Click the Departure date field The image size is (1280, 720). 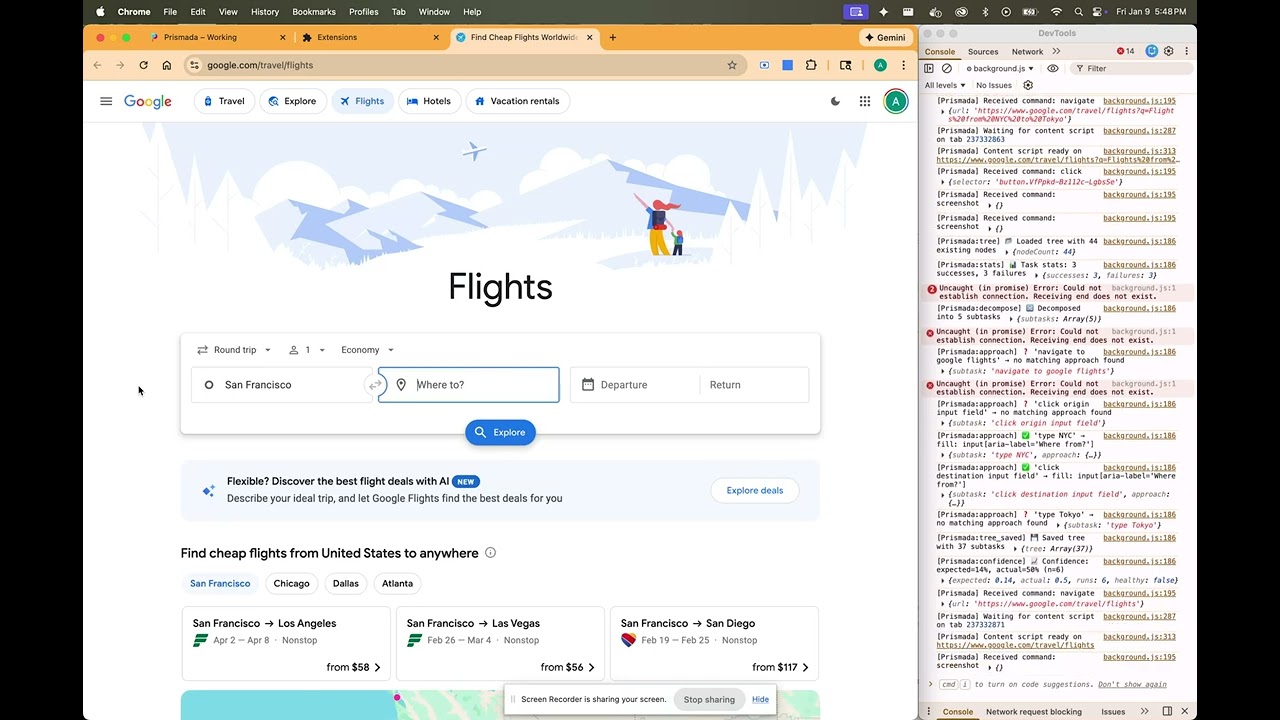coord(634,385)
